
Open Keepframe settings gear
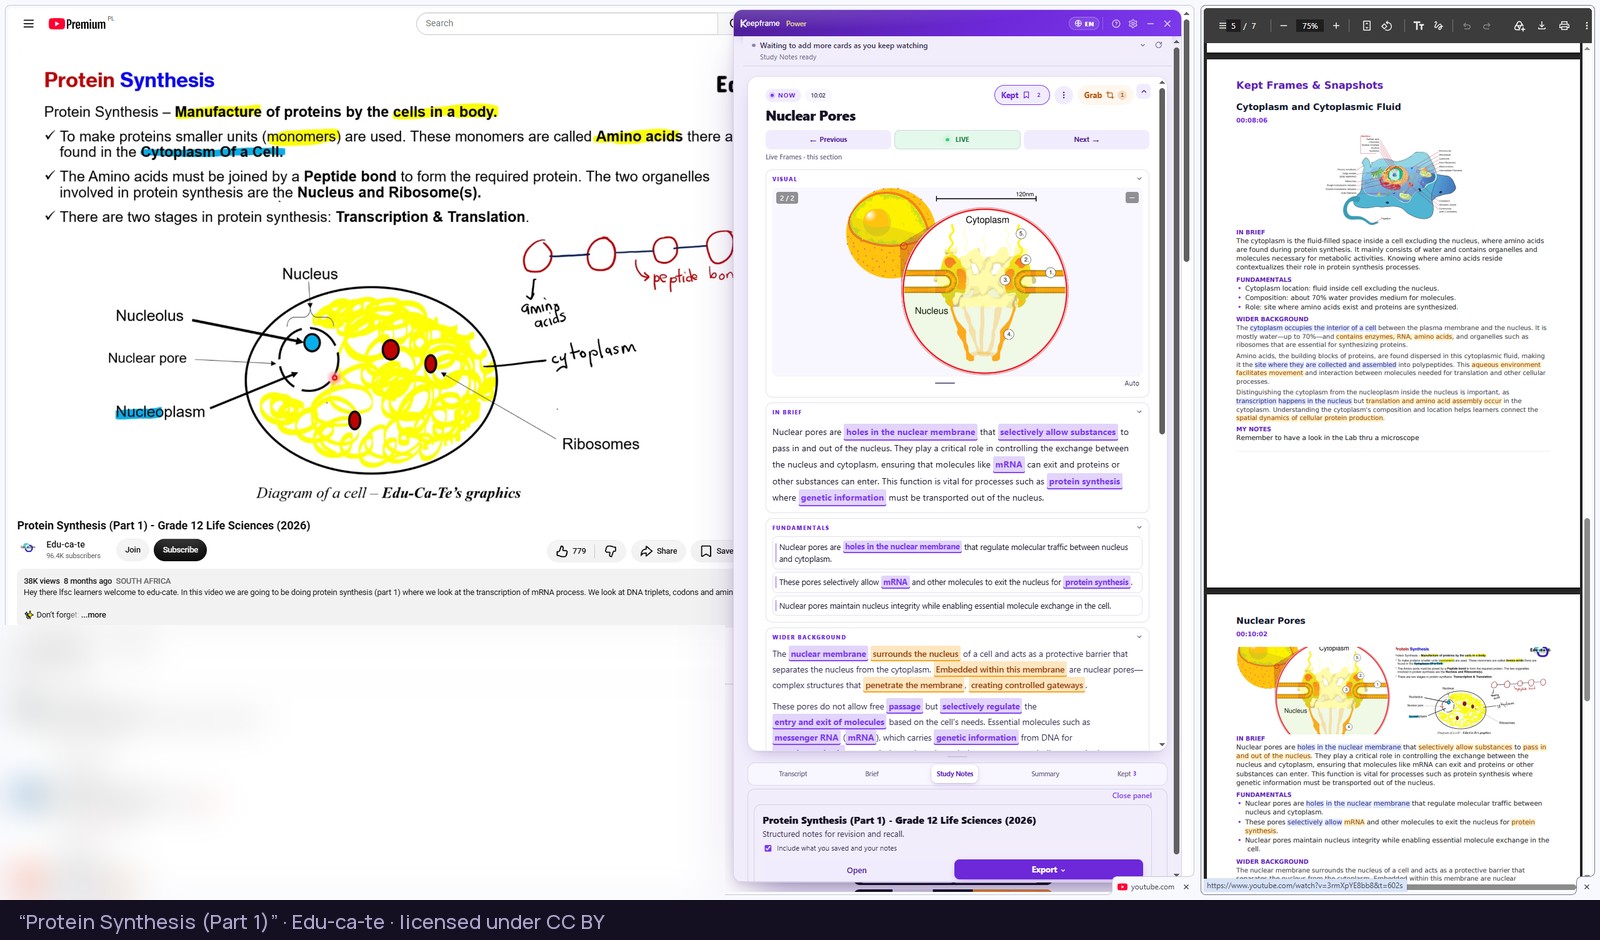(1133, 23)
